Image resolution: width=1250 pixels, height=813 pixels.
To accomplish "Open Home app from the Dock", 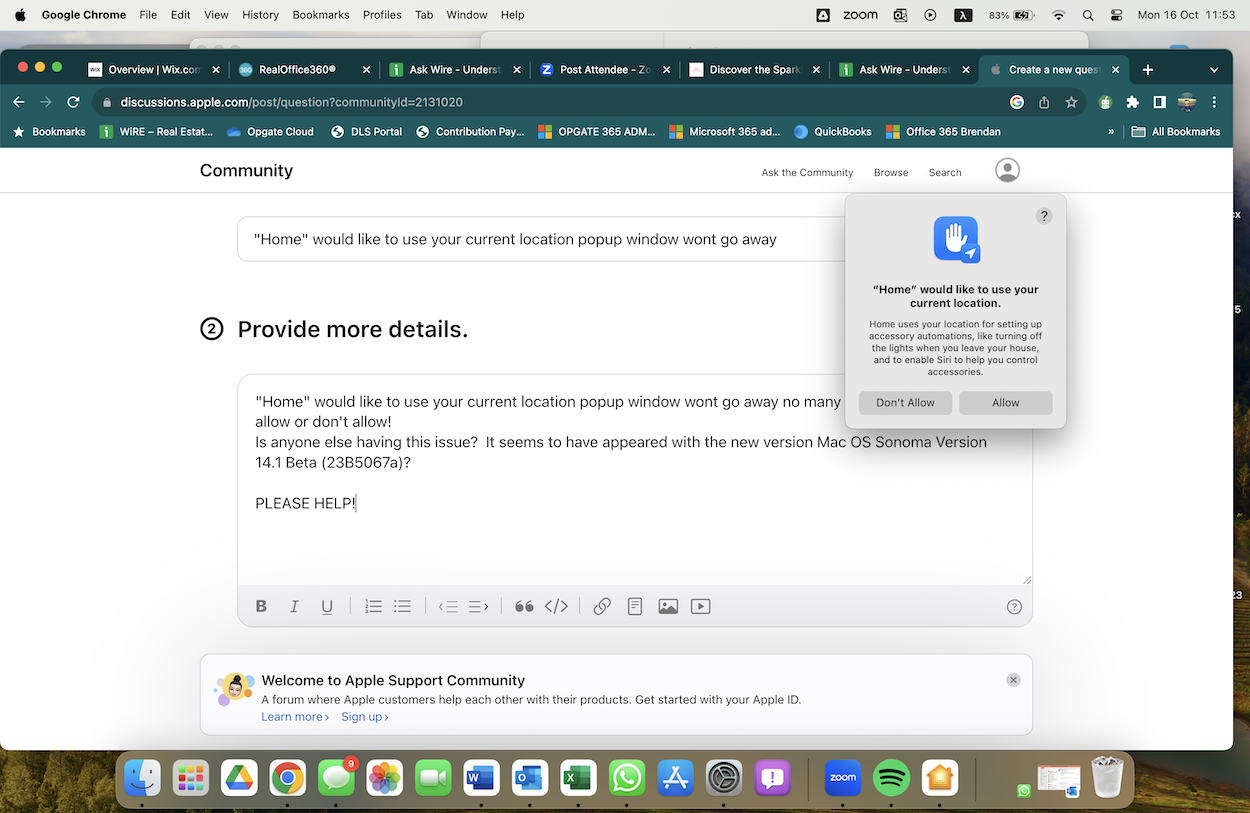I will pyautogui.click(x=940, y=777).
